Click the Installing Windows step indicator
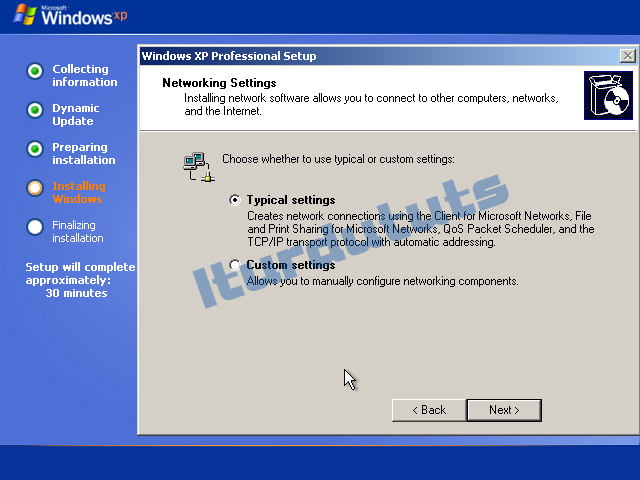Image resolution: width=640 pixels, height=480 pixels. (35, 188)
